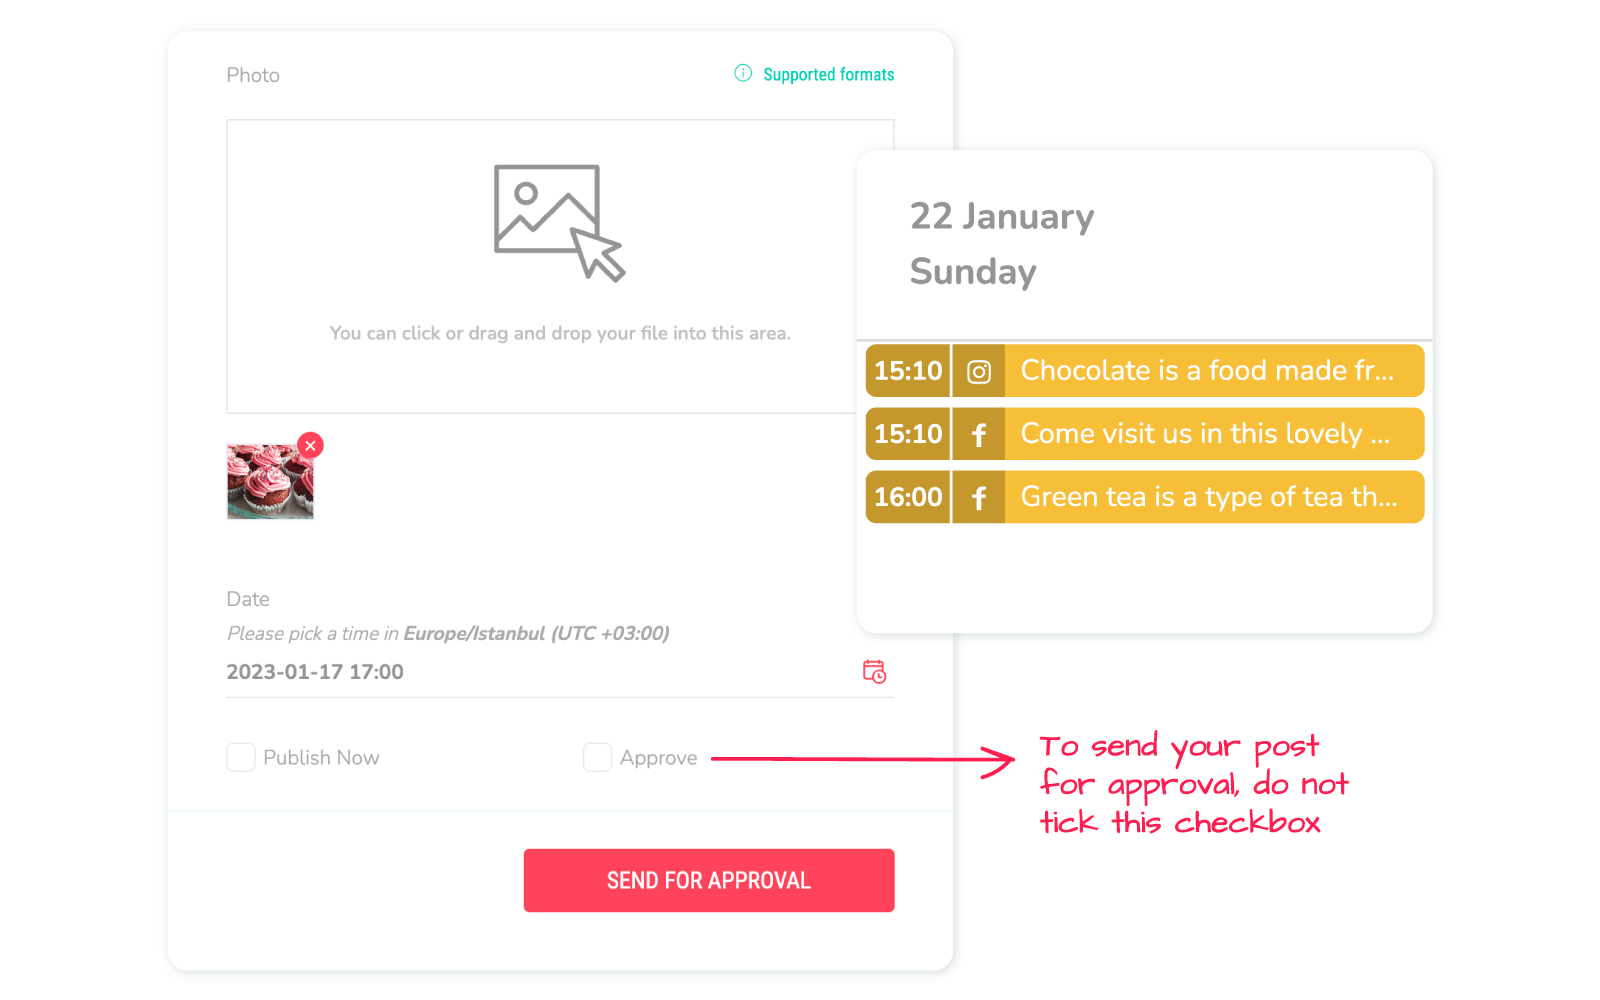Click the Instagram icon on Chocolate post
The width and height of the screenshot is (1600, 1000).
click(979, 371)
